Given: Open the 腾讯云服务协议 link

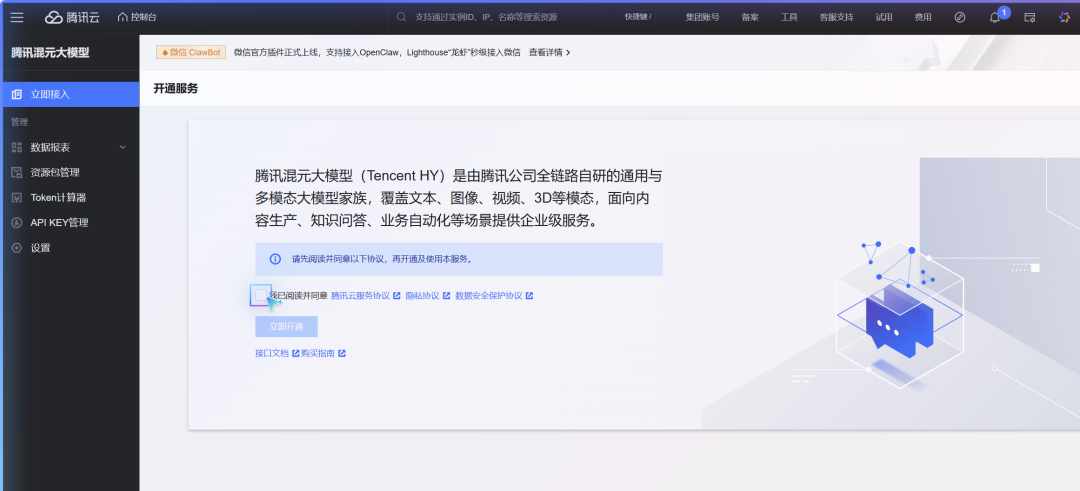Looking at the screenshot, I should 360,296.
